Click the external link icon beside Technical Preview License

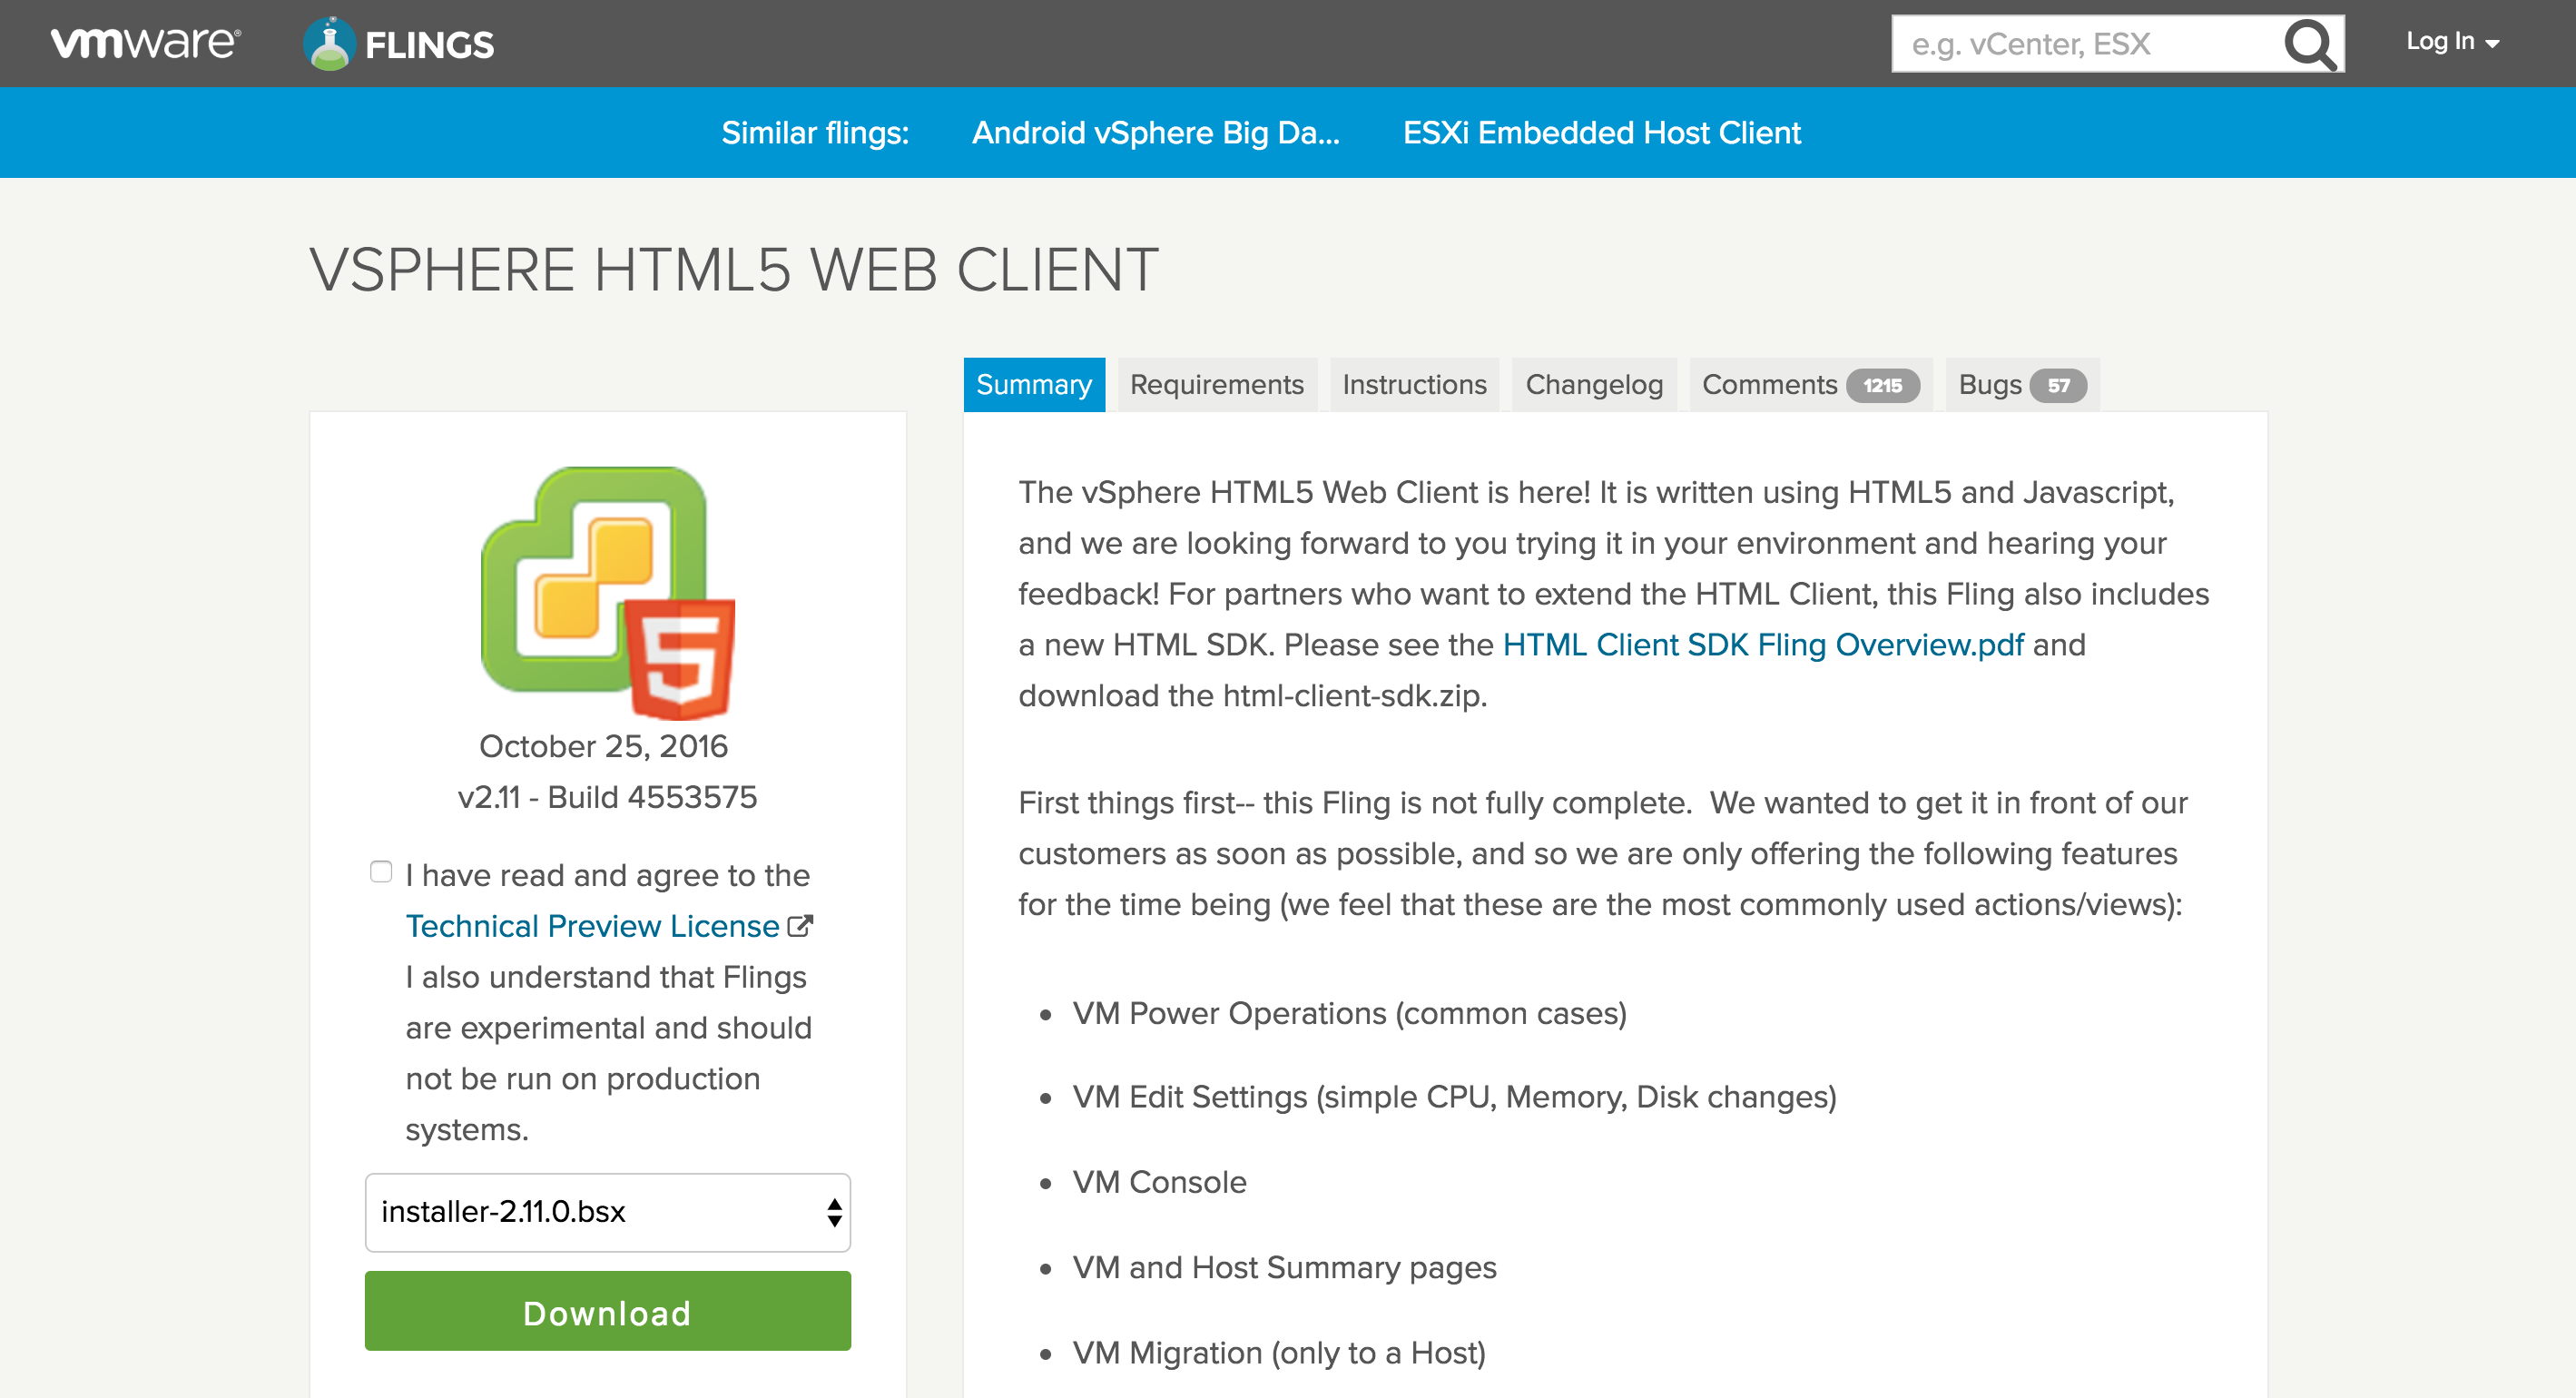pos(799,925)
